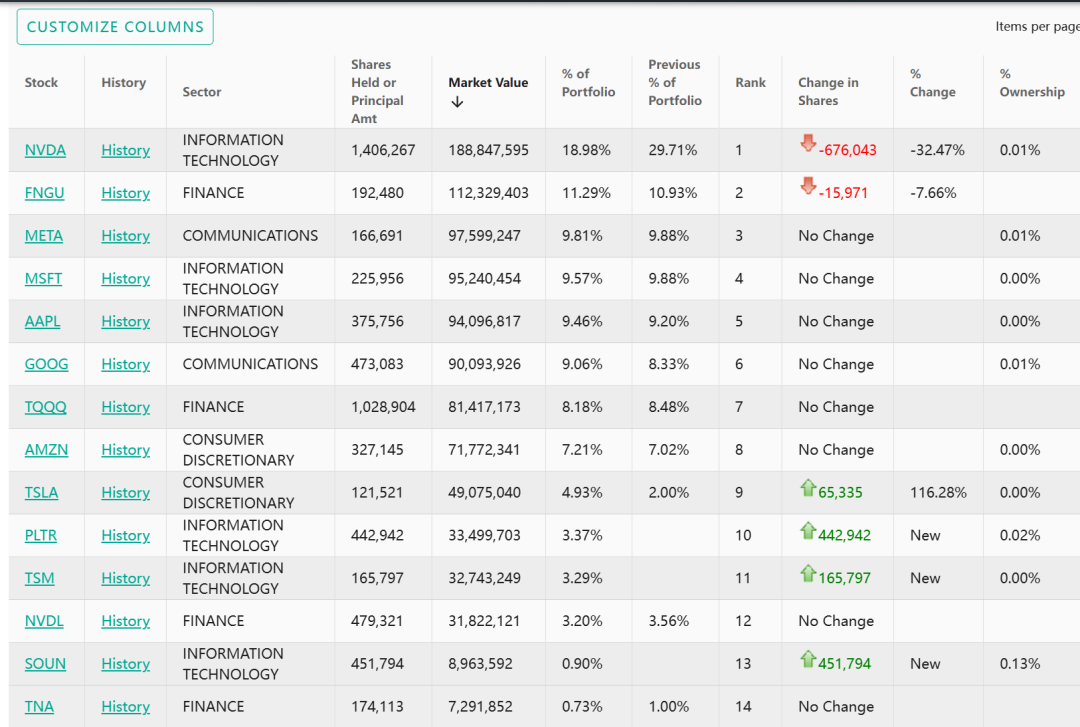The height and width of the screenshot is (727, 1080).
Task: Sort by the Rank column header
Action: [750, 83]
